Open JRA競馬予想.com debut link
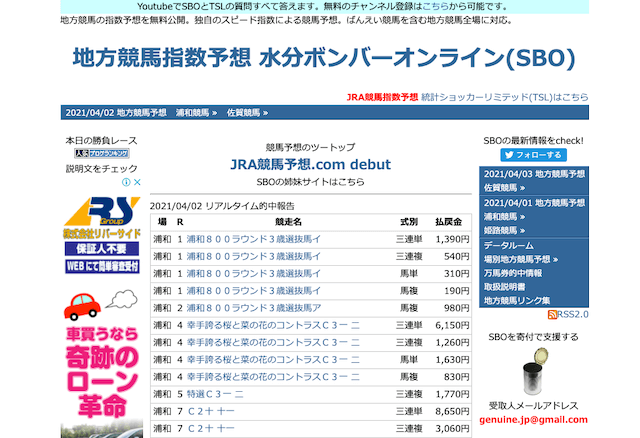Viewport: 640px width, 438px height. (310, 164)
